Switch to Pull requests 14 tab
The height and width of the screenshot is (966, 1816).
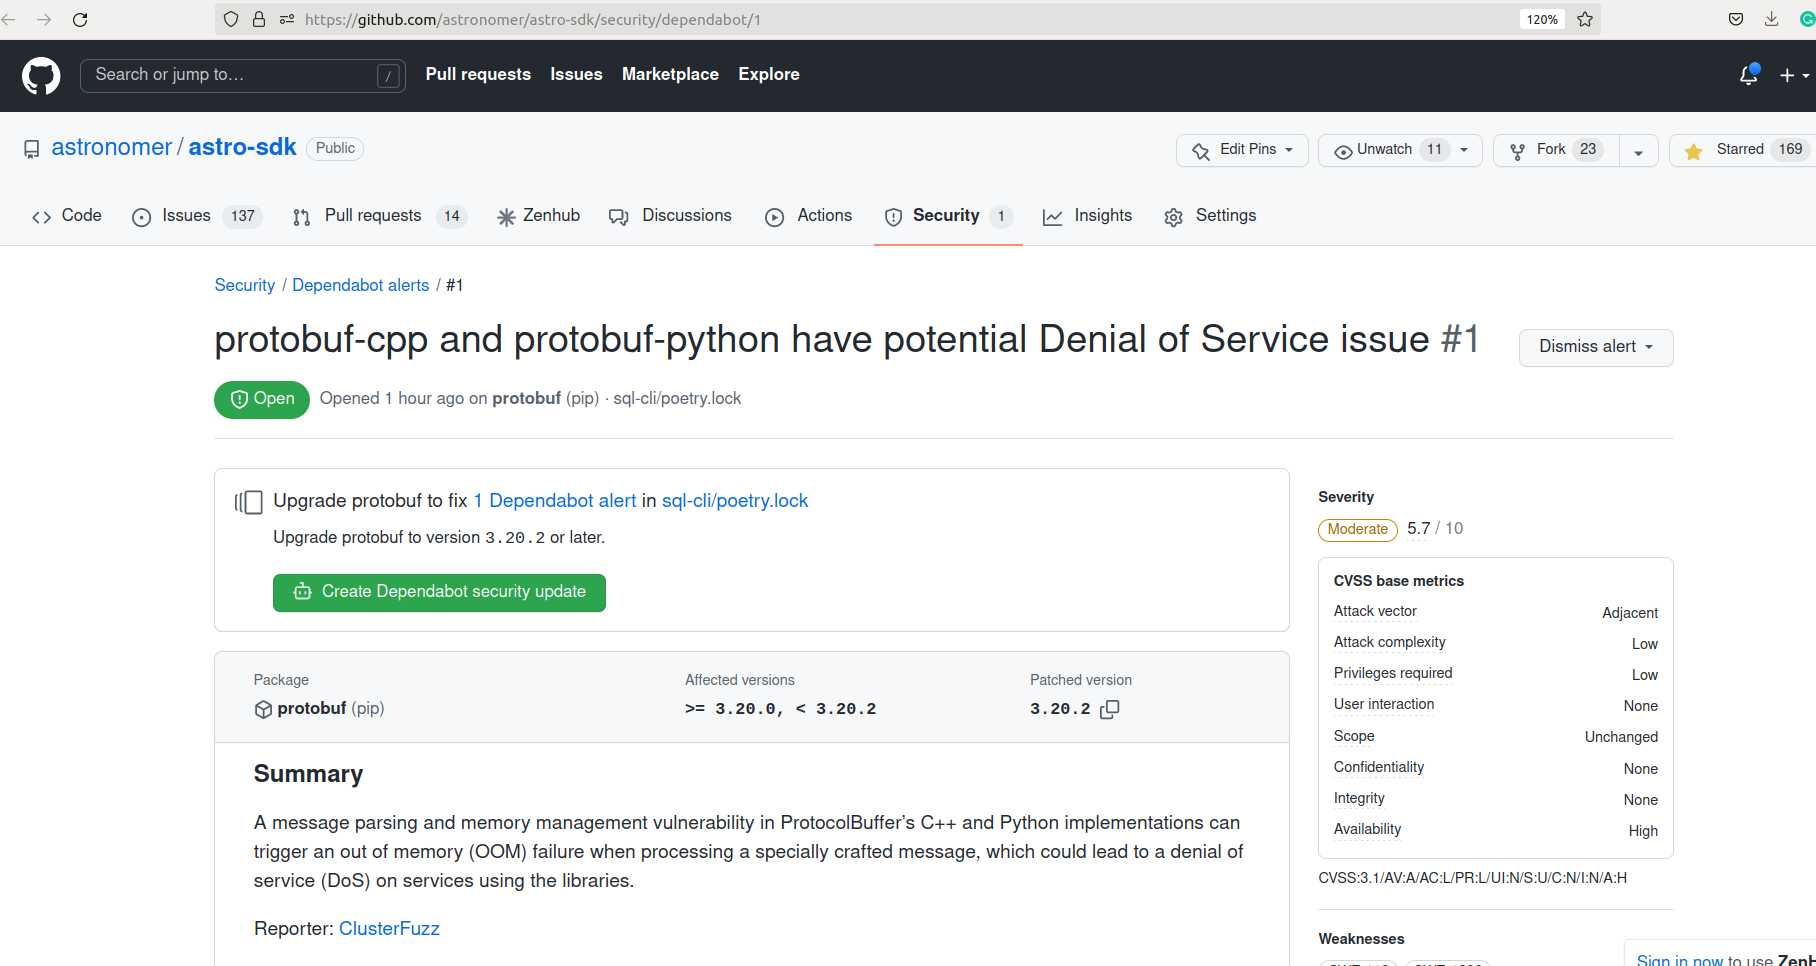380,216
